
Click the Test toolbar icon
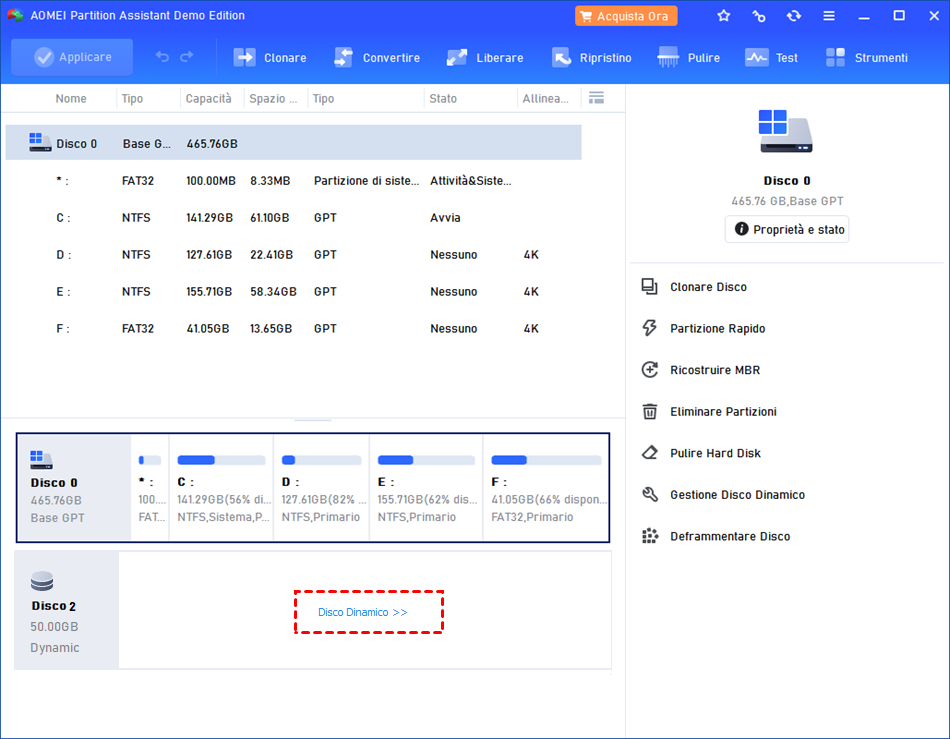pos(757,58)
